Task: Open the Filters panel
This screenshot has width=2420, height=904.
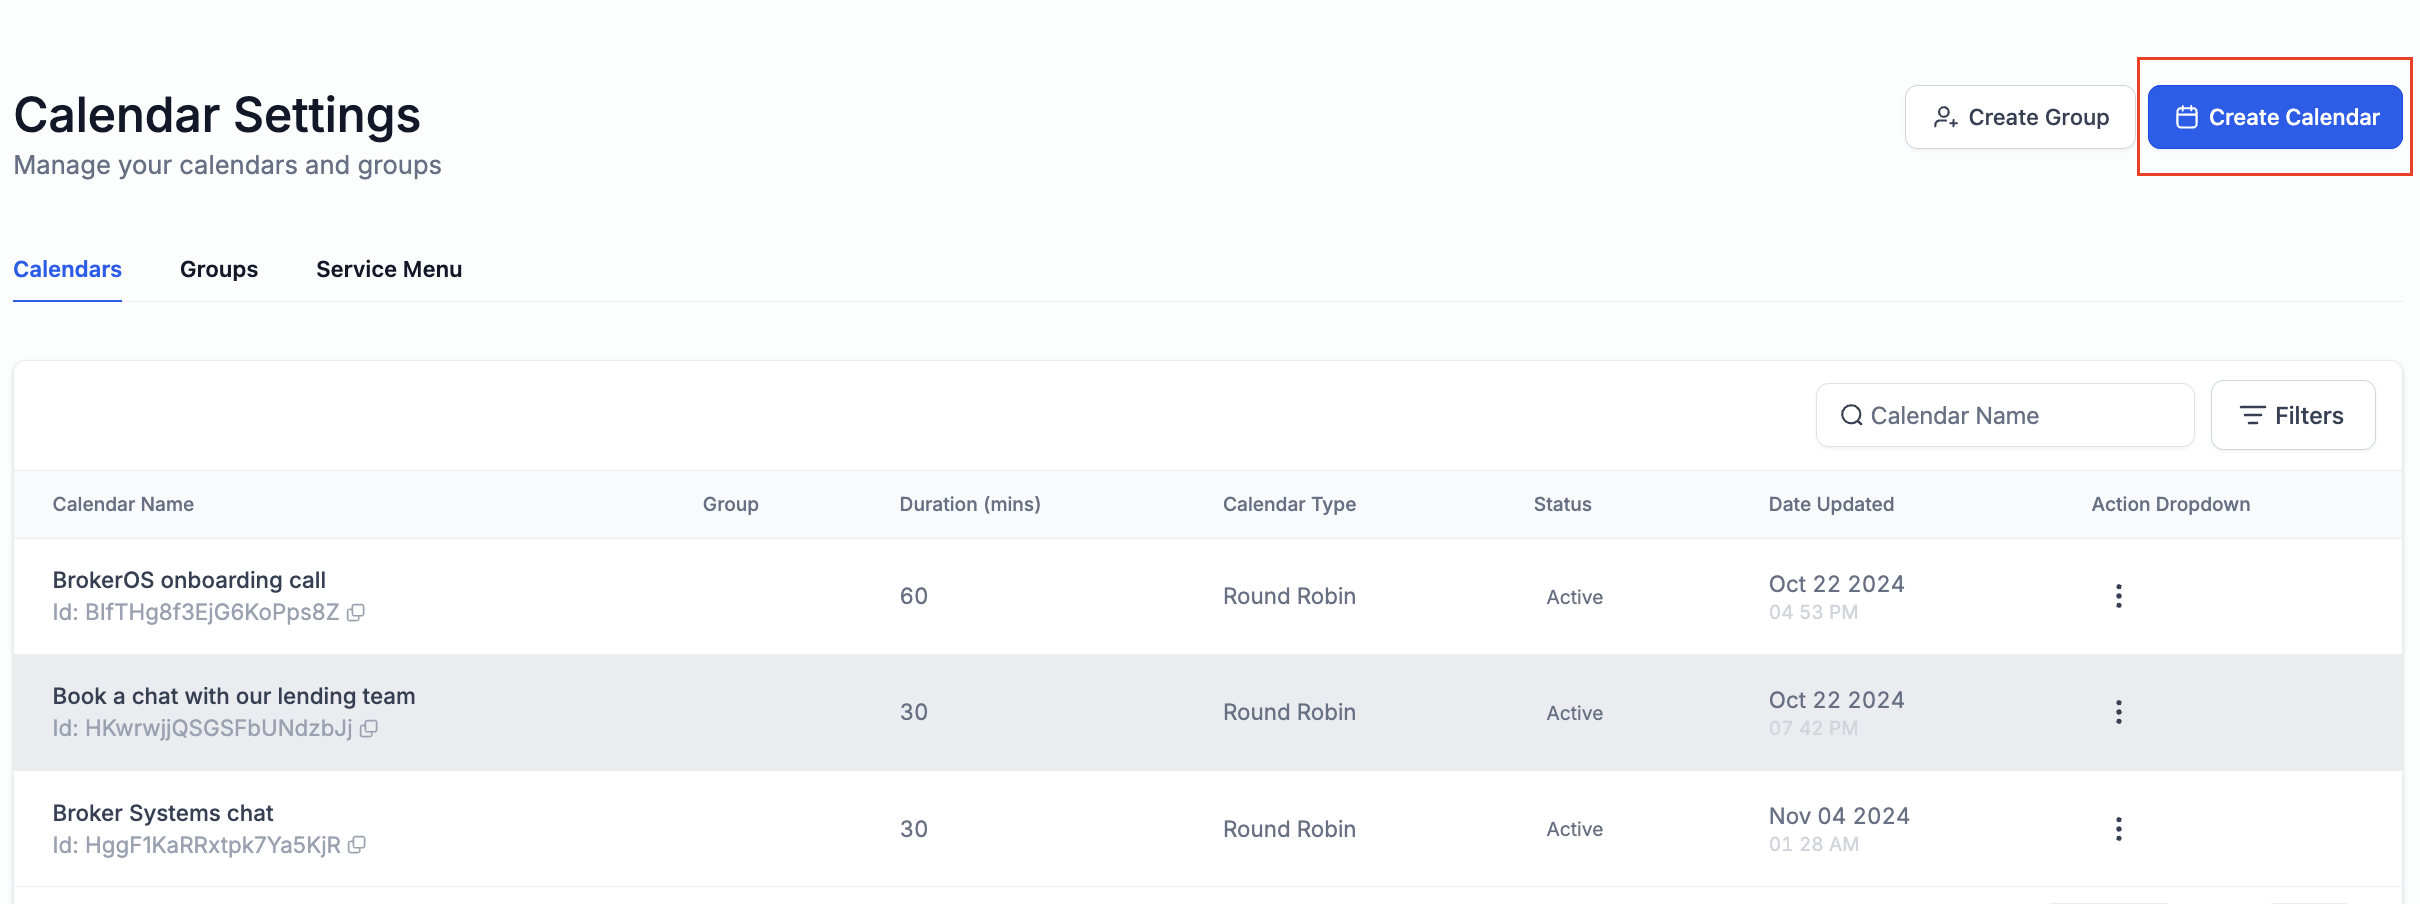Action: click(2293, 415)
